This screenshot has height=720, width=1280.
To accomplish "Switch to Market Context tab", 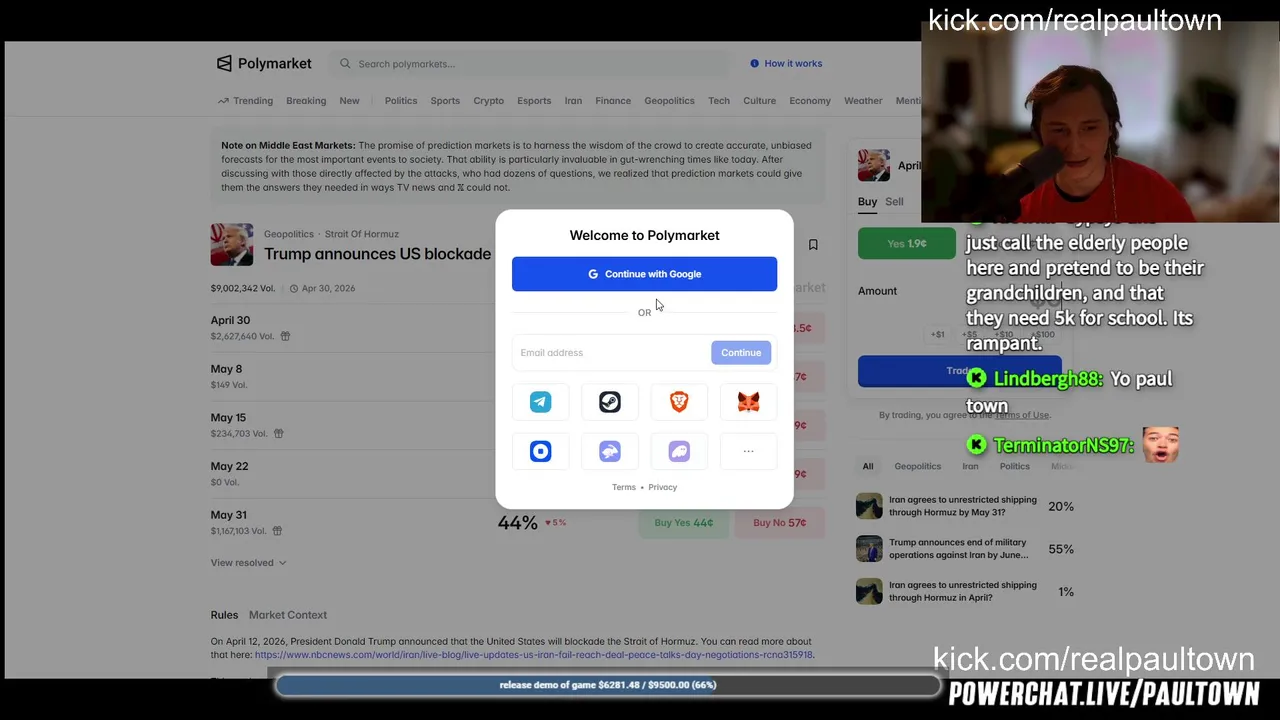I will pos(288,615).
